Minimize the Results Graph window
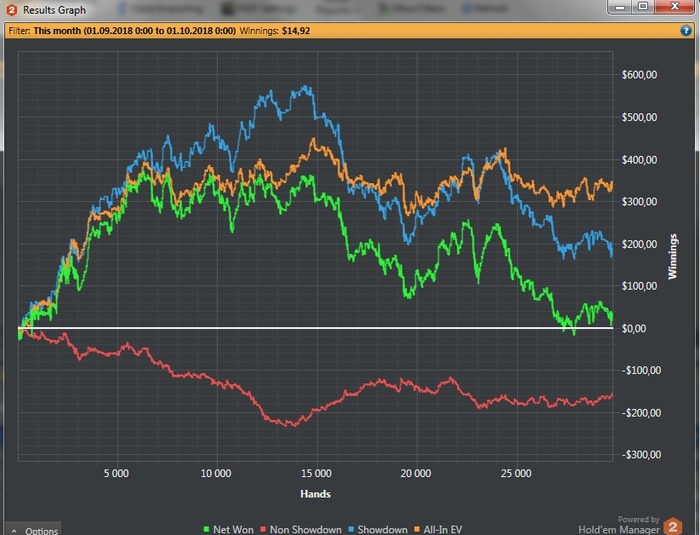 [620, 7]
